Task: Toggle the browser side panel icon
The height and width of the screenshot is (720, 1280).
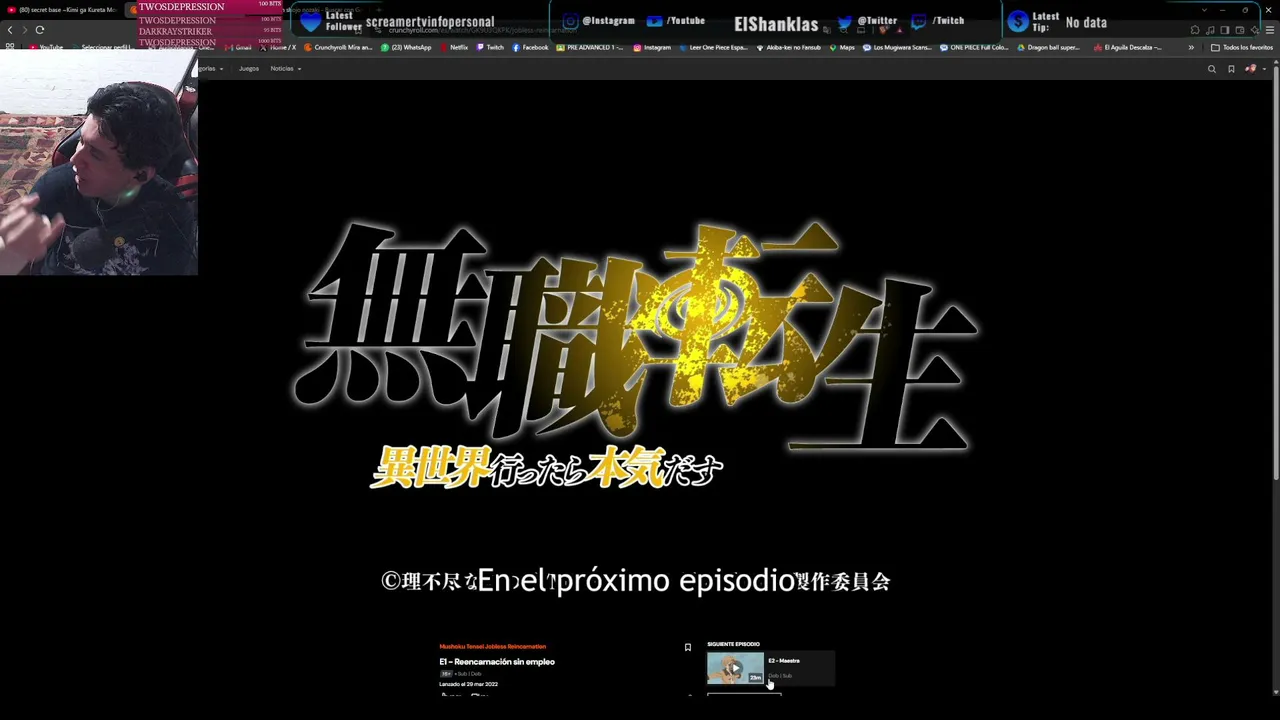Action: click(x=1225, y=30)
